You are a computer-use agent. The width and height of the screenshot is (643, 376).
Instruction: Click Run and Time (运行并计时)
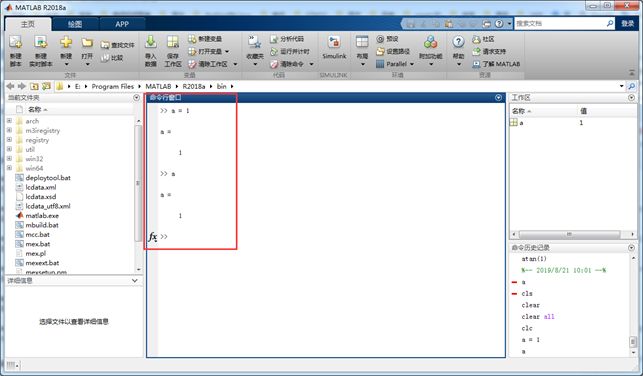[x=290, y=52]
